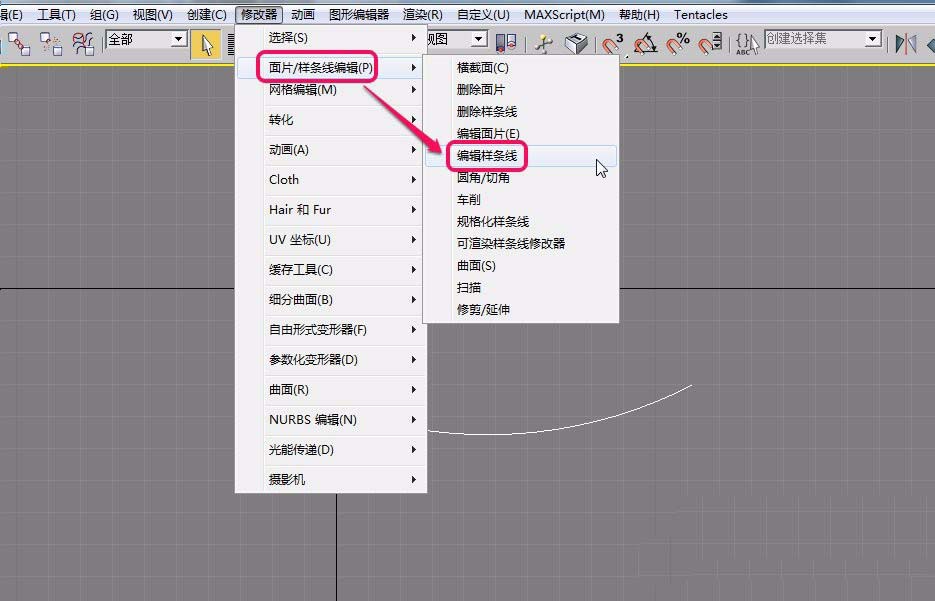
Task: Open the 视图(V) menu
Action: tap(153, 14)
